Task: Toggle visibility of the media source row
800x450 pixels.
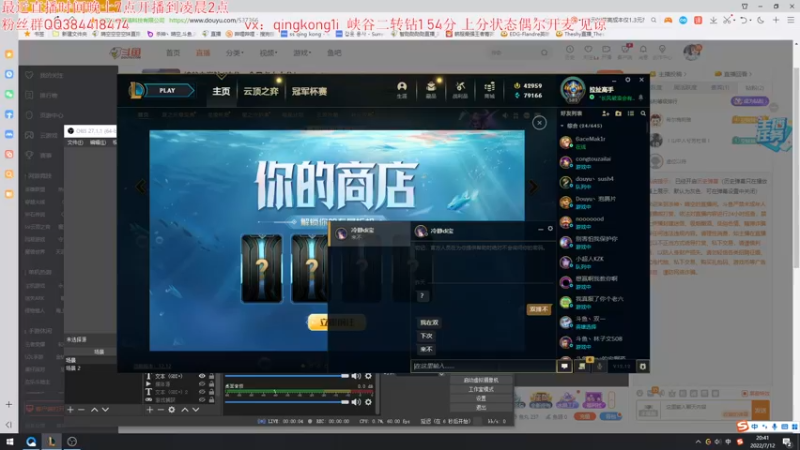Action: point(202,384)
